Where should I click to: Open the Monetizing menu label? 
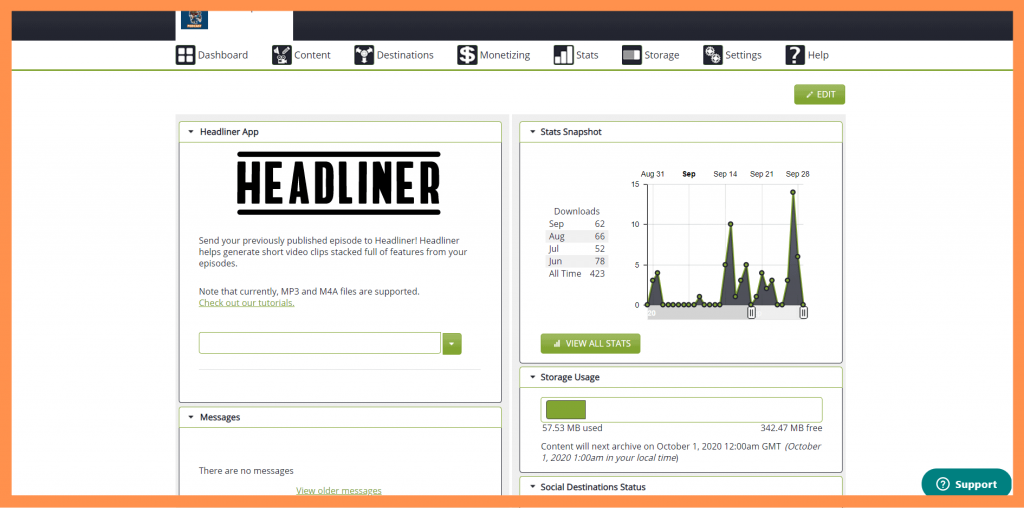pos(505,55)
